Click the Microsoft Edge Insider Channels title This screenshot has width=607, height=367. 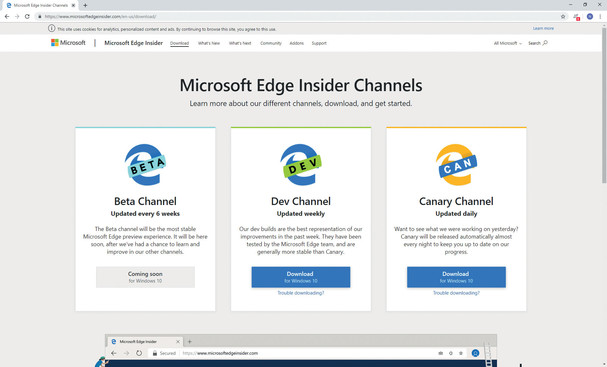301,85
